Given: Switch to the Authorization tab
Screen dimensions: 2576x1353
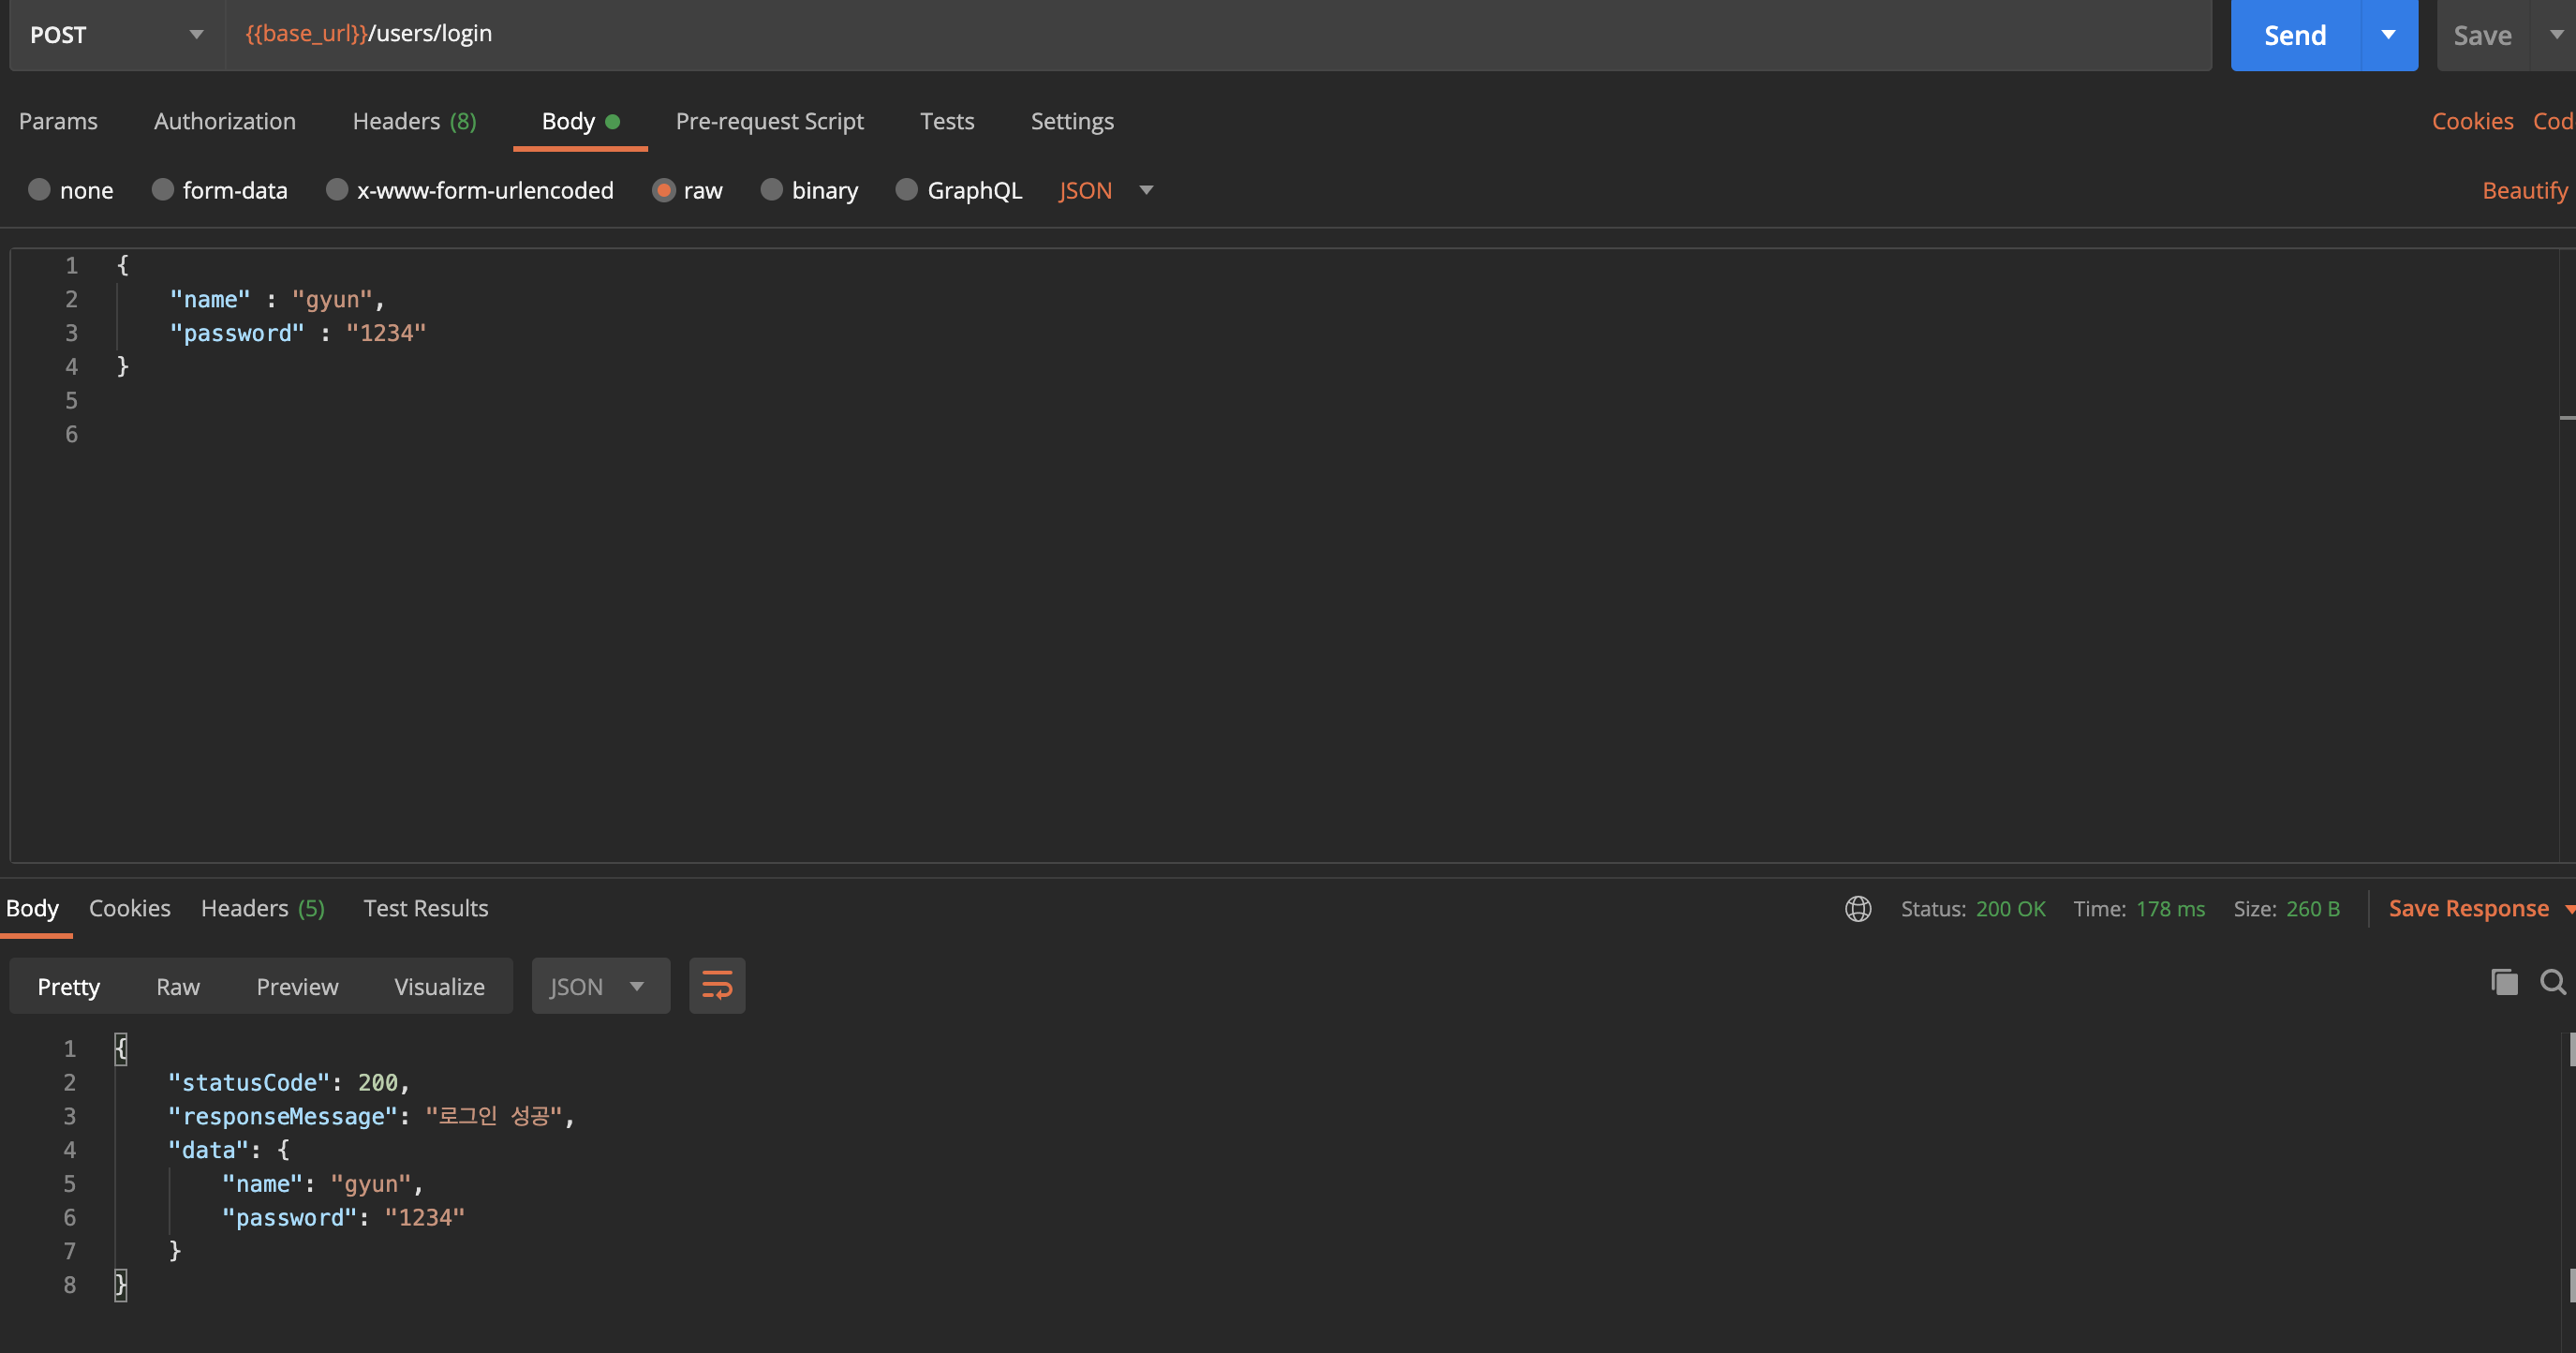Looking at the screenshot, I should tap(224, 121).
